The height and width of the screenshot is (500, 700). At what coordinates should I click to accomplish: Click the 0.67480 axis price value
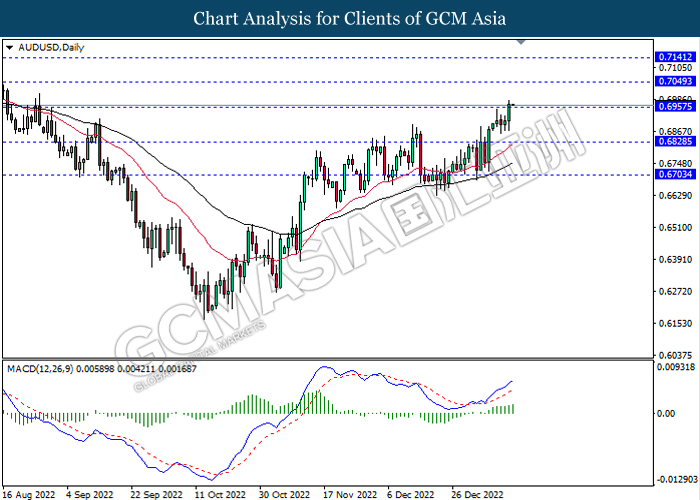pos(675,163)
